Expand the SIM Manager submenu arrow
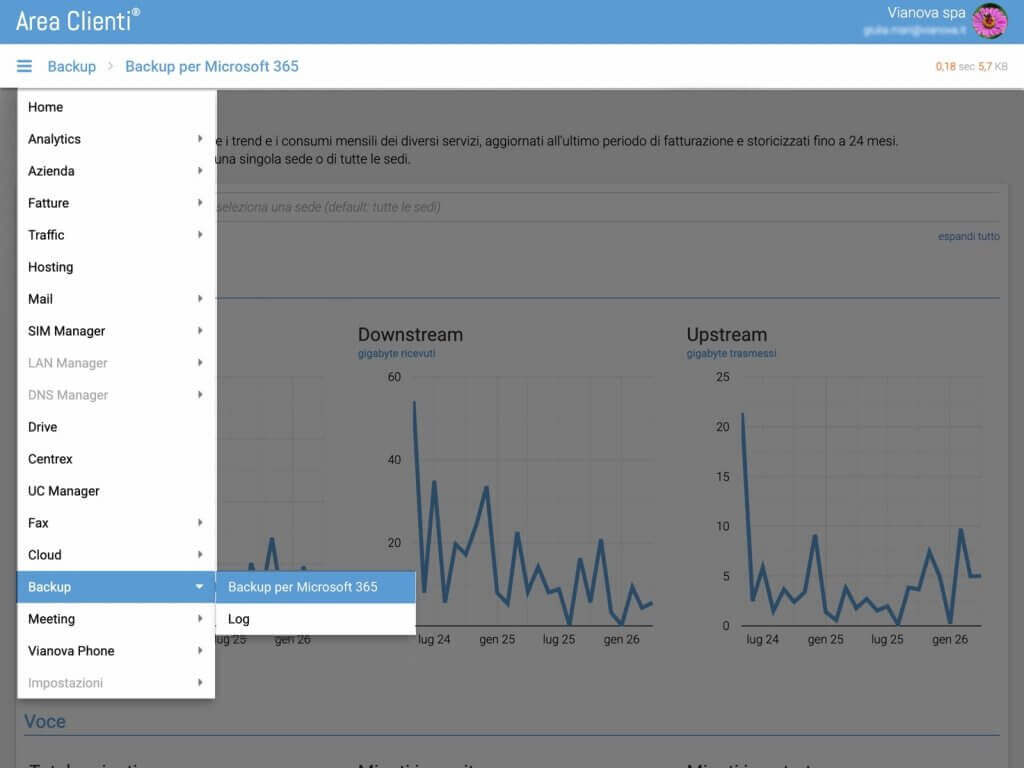 (200, 330)
